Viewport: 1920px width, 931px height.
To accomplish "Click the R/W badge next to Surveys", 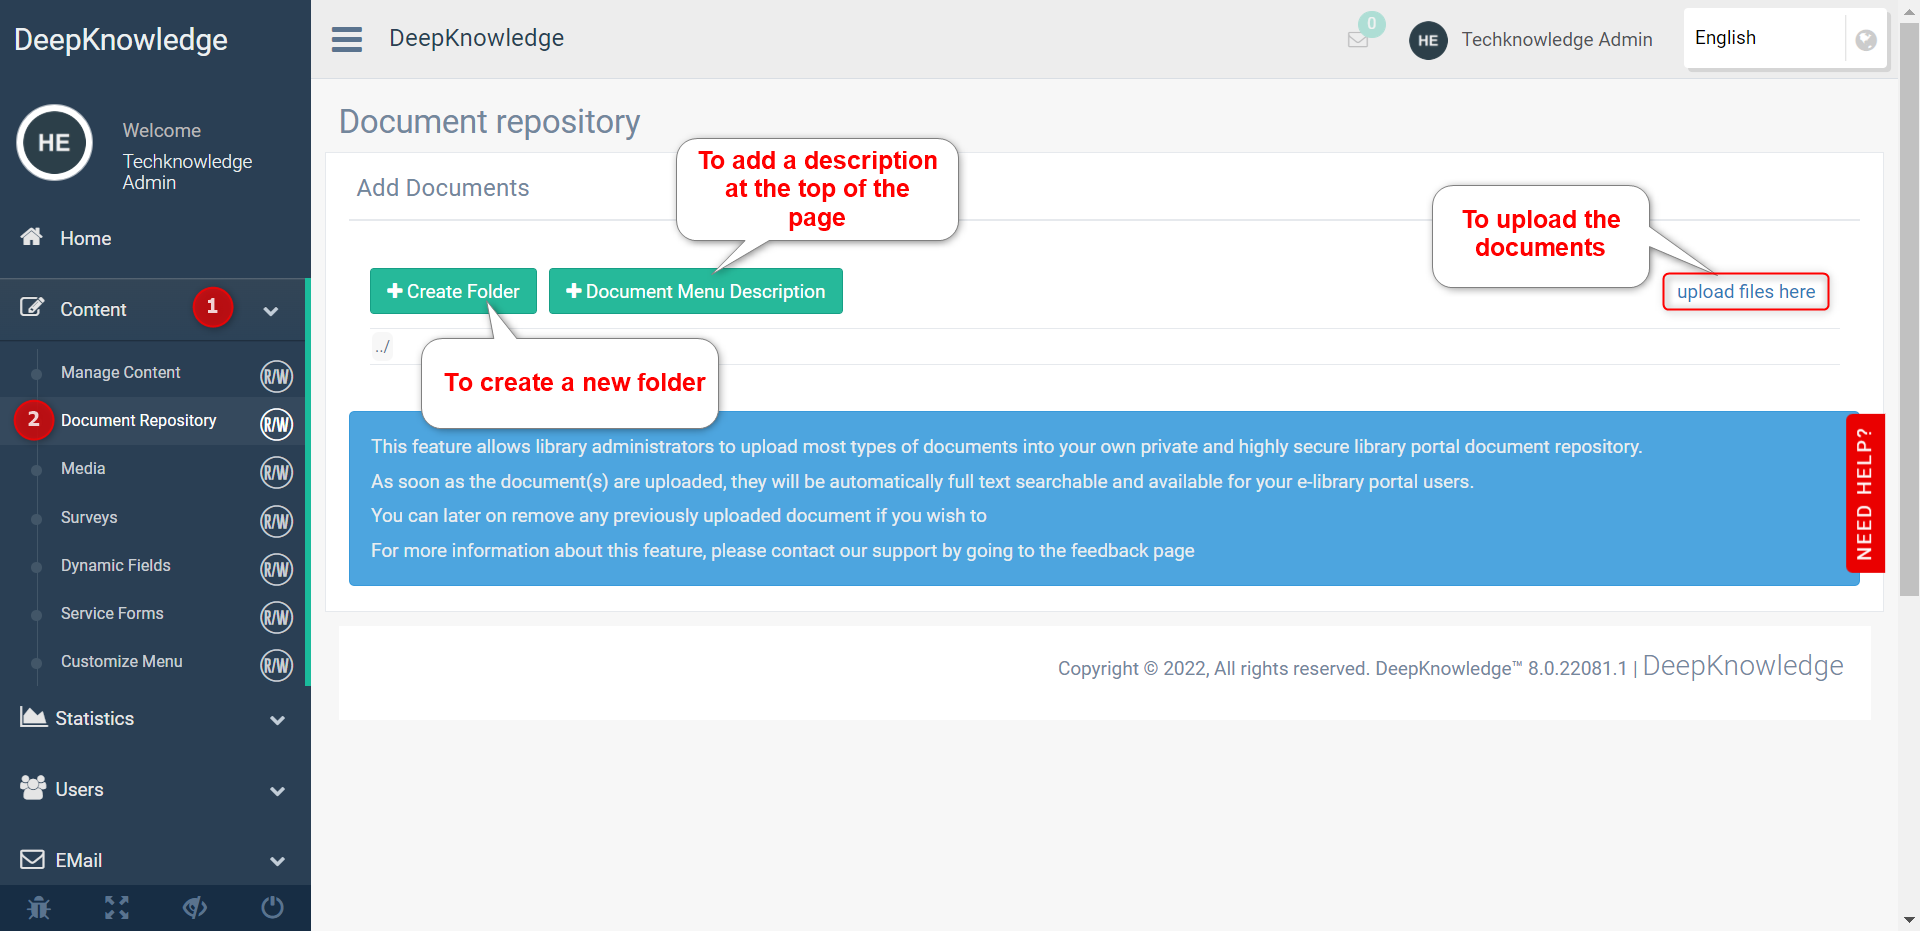I will 276,521.
